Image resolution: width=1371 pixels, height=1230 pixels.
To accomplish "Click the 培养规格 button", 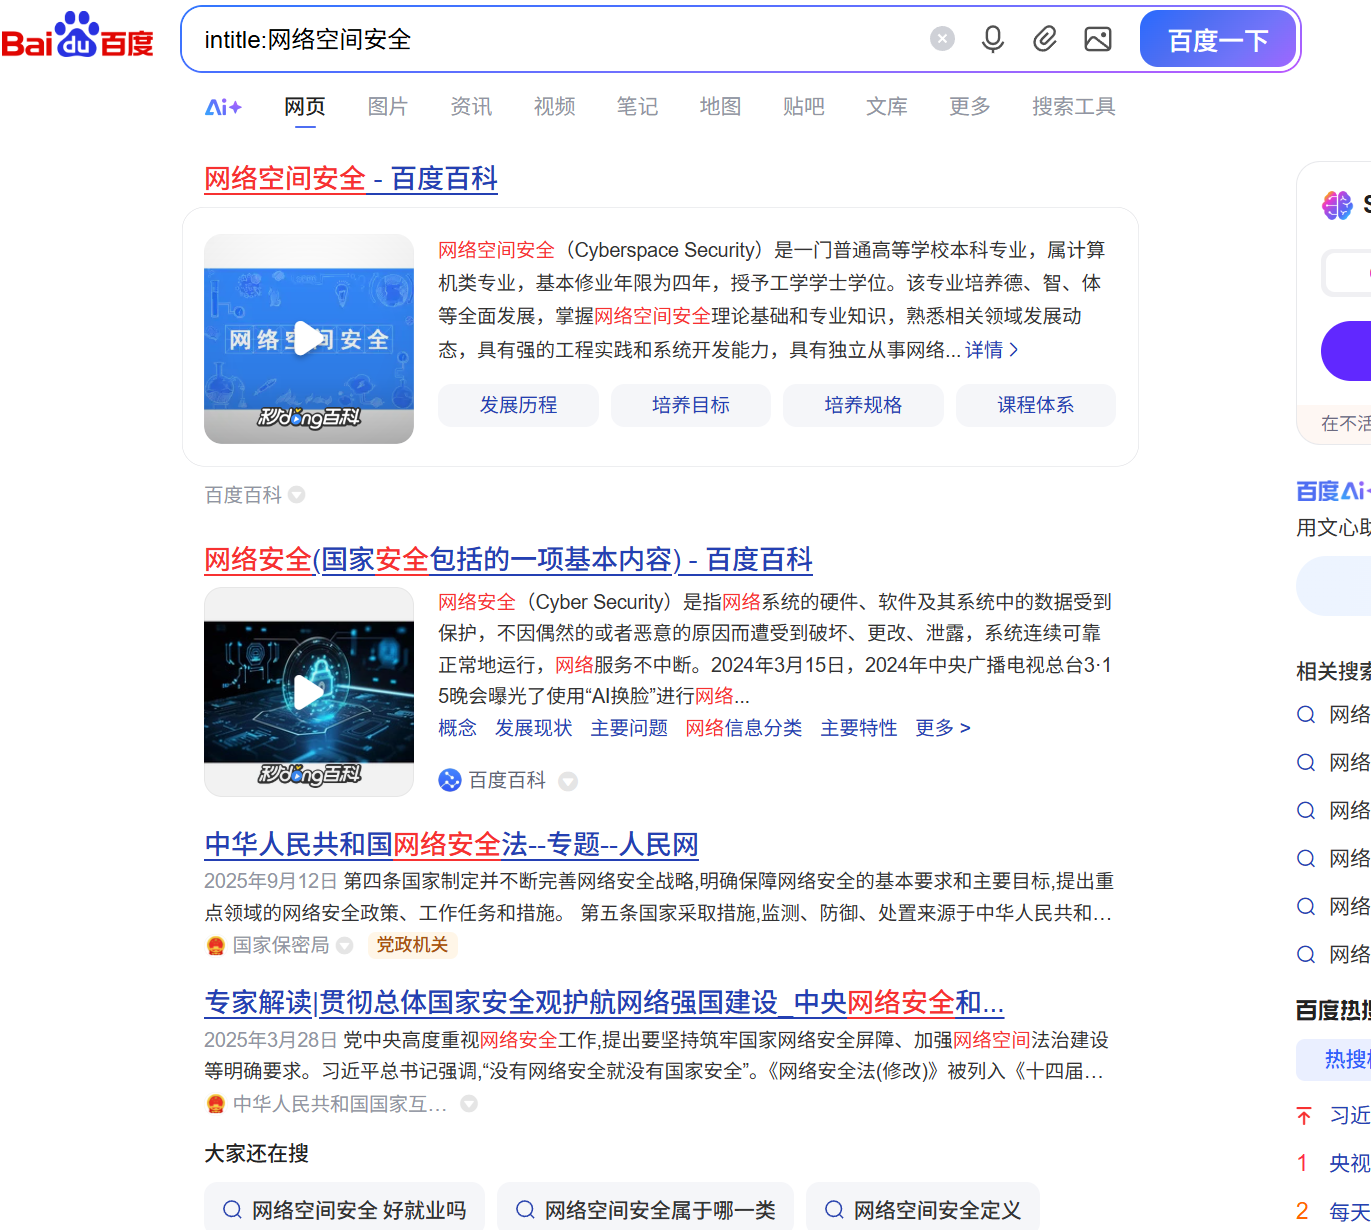I will coord(863,405).
